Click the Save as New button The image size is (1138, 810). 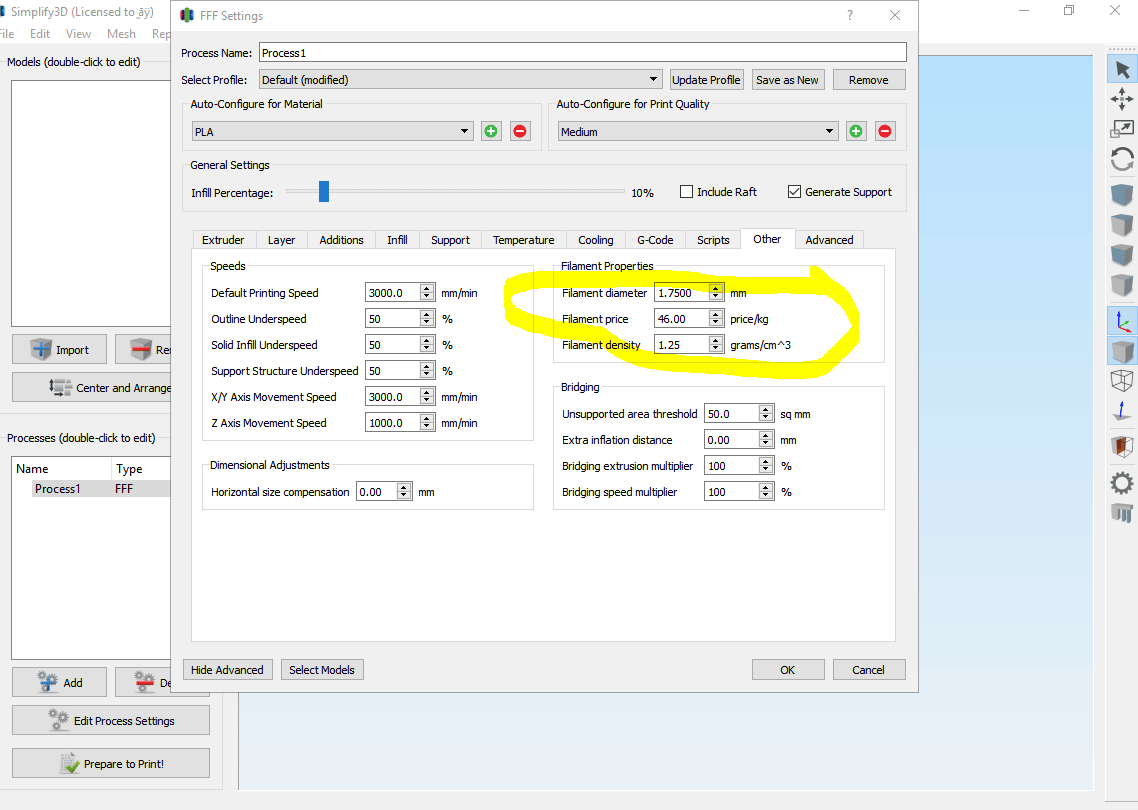pyautogui.click(x=787, y=80)
